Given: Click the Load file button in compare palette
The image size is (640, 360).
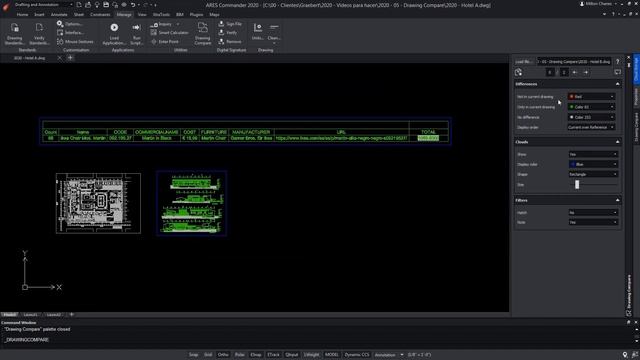Looking at the screenshot, I should click(524, 62).
